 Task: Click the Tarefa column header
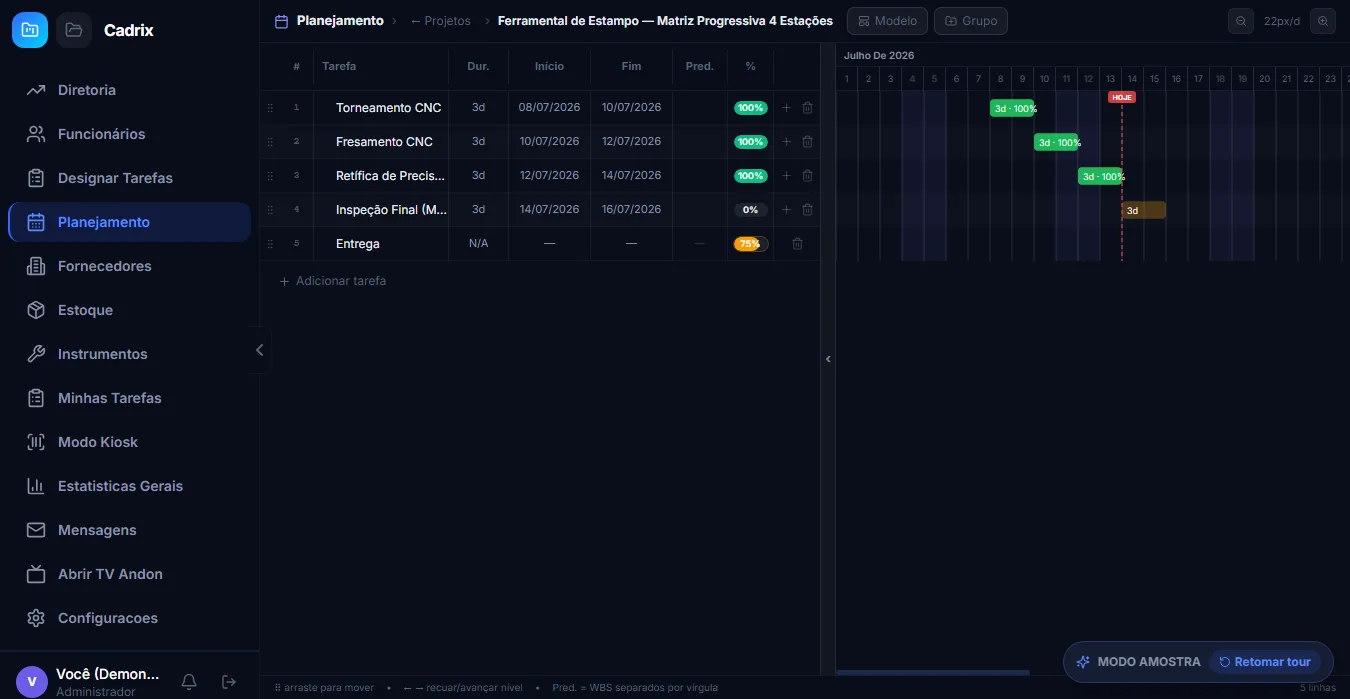(x=339, y=66)
